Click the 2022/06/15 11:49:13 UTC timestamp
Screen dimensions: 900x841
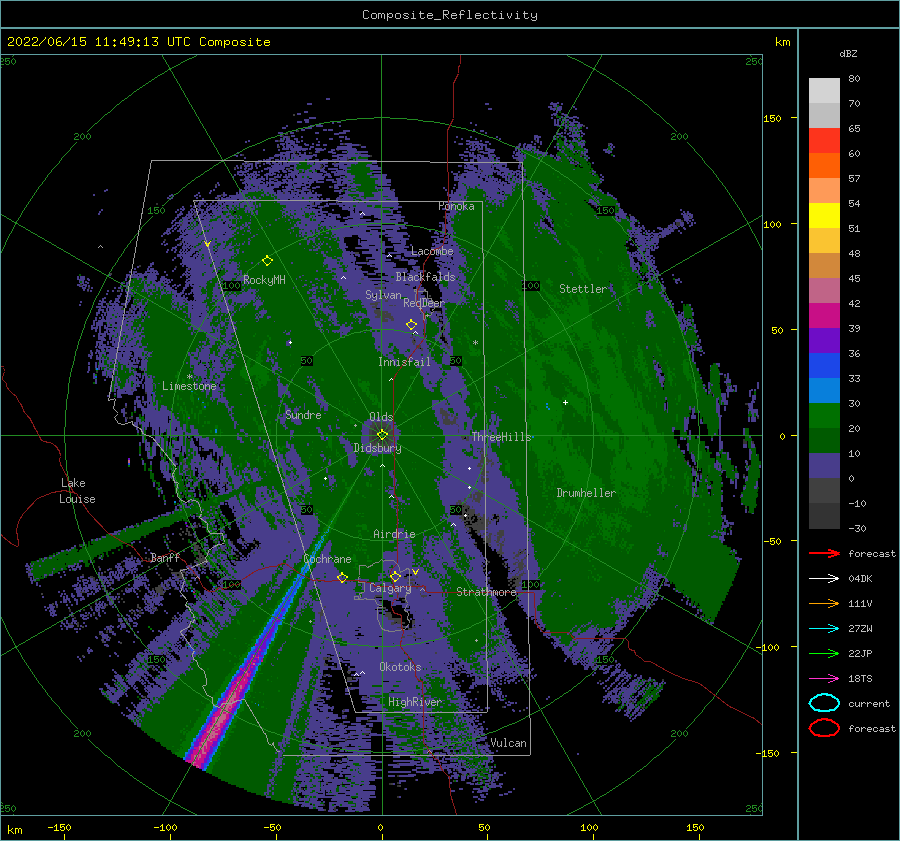(x=87, y=41)
